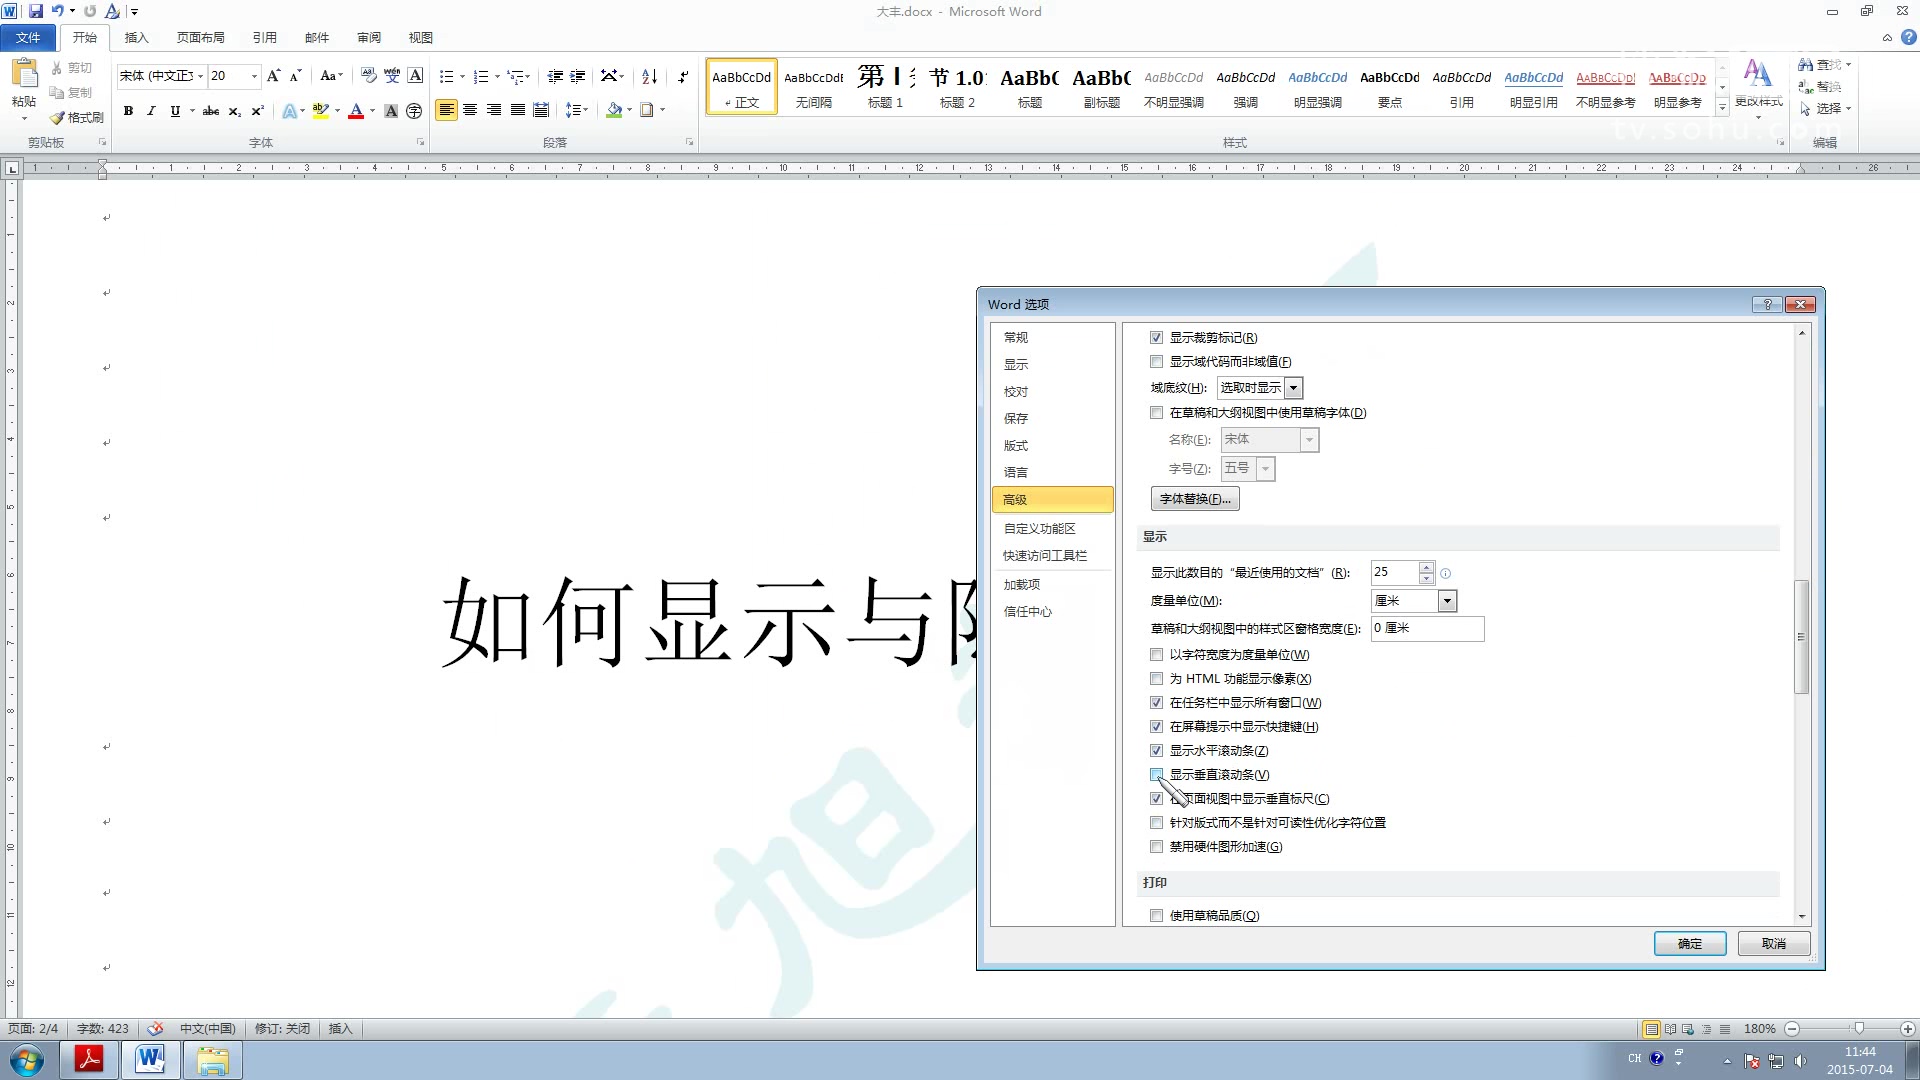Click the 确定 button in Word Options

click(1689, 943)
